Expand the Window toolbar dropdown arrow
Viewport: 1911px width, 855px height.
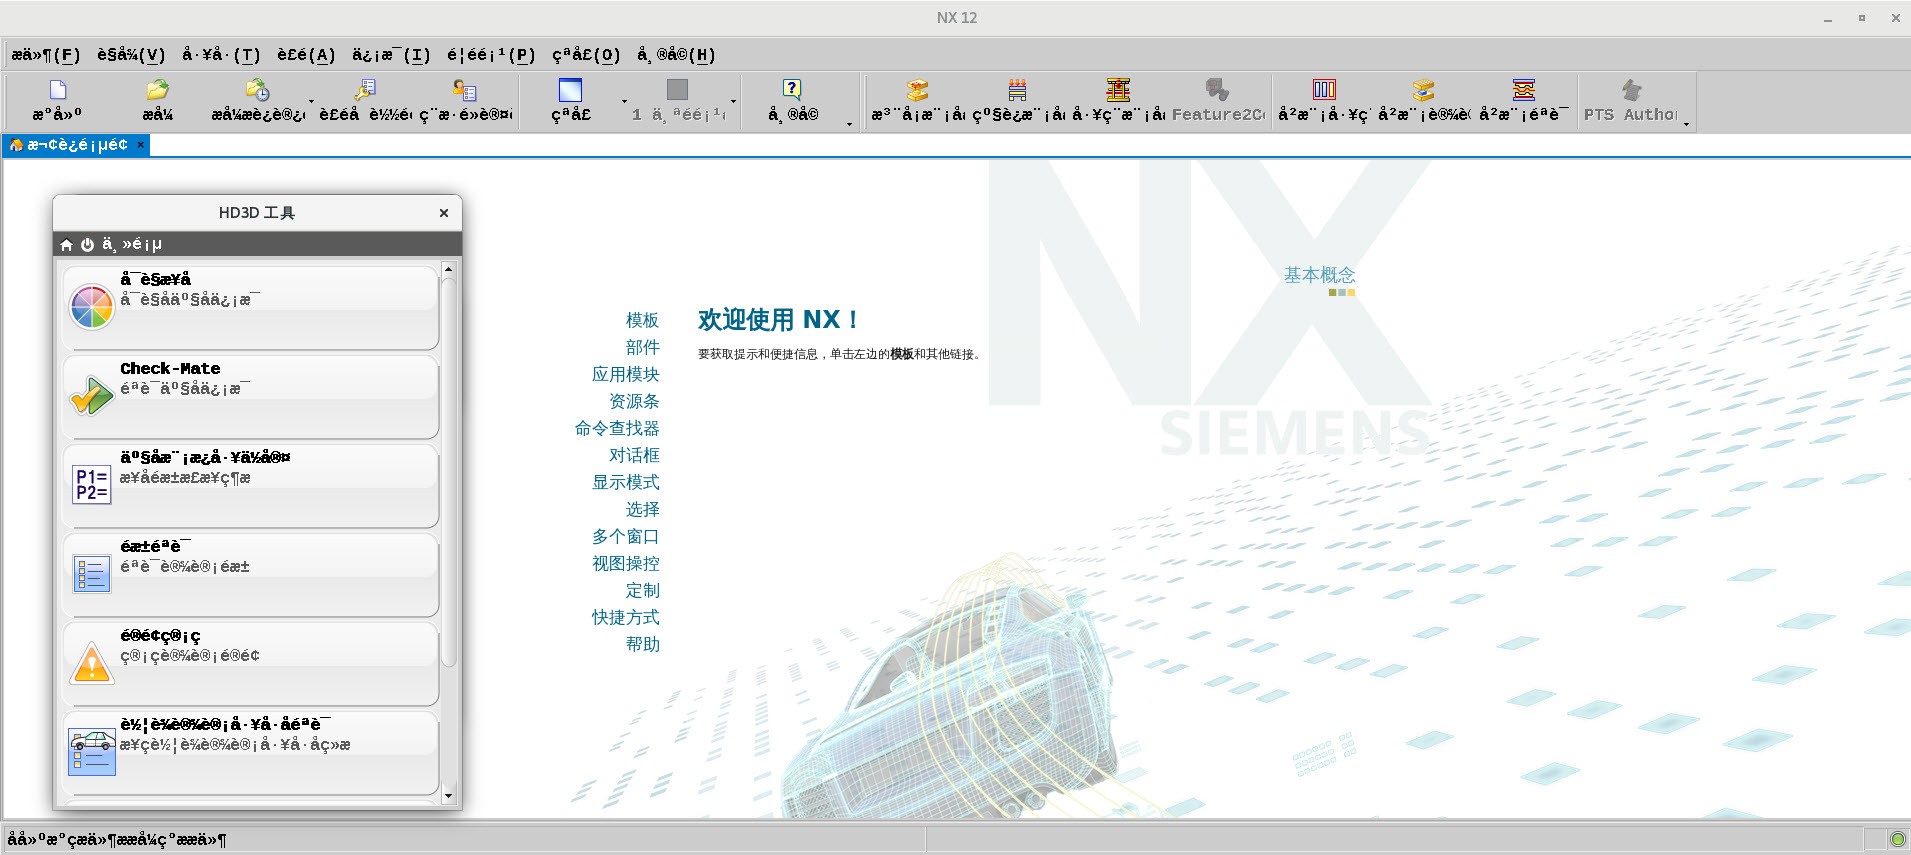point(625,101)
